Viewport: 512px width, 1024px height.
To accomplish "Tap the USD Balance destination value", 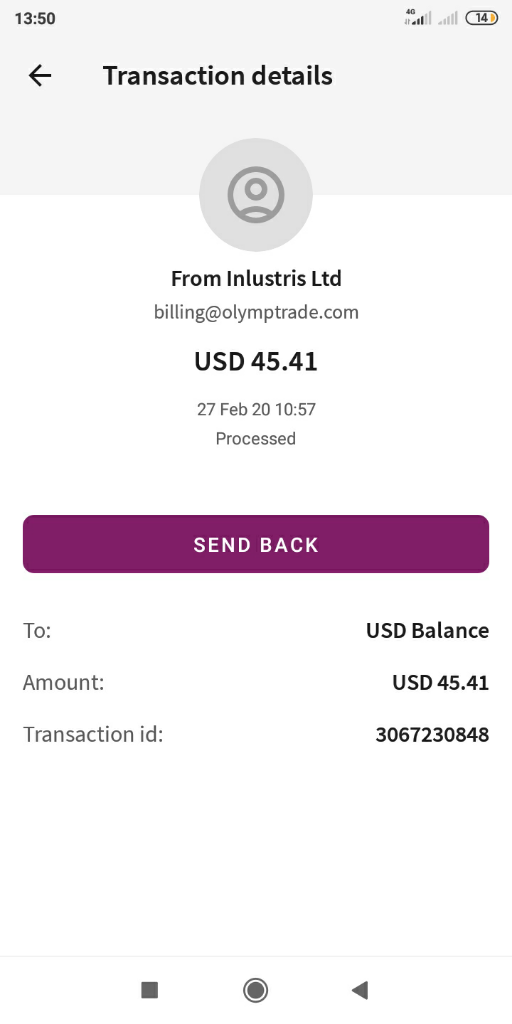I will 428,630.
